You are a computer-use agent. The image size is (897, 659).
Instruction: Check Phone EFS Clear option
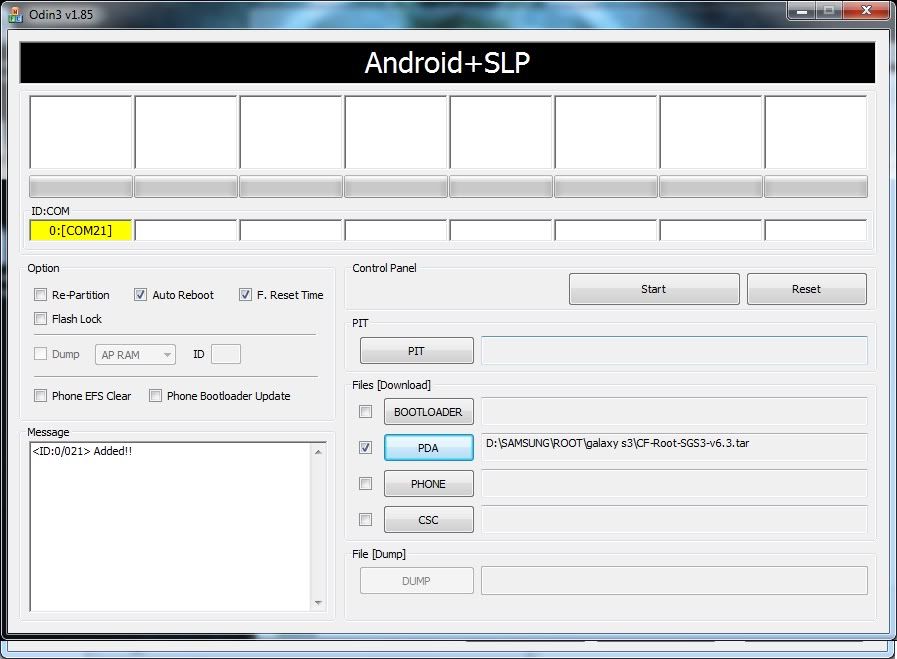click(41, 396)
